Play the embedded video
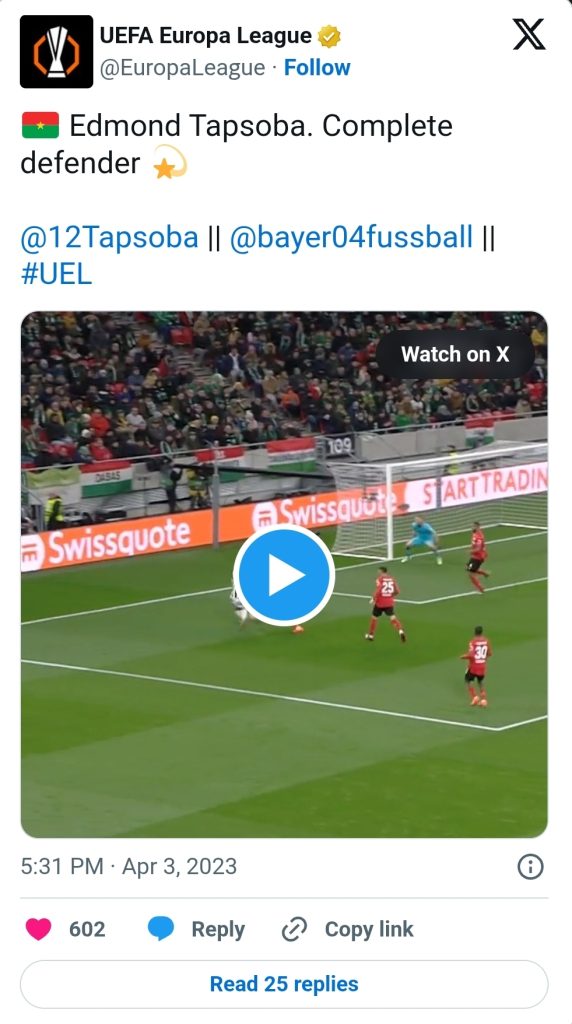The image size is (572, 1024). click(284, 575)
